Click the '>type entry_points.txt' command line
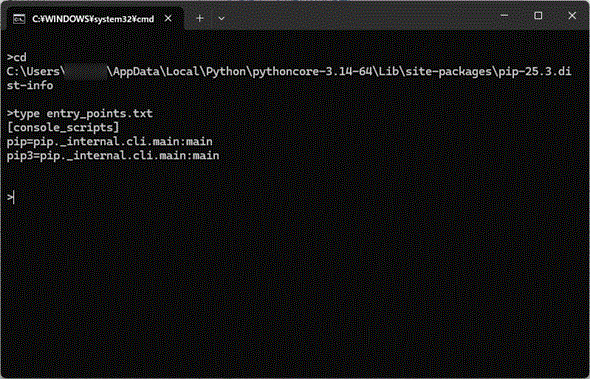This screenshot has width=590, height=379. pos(80,113)
